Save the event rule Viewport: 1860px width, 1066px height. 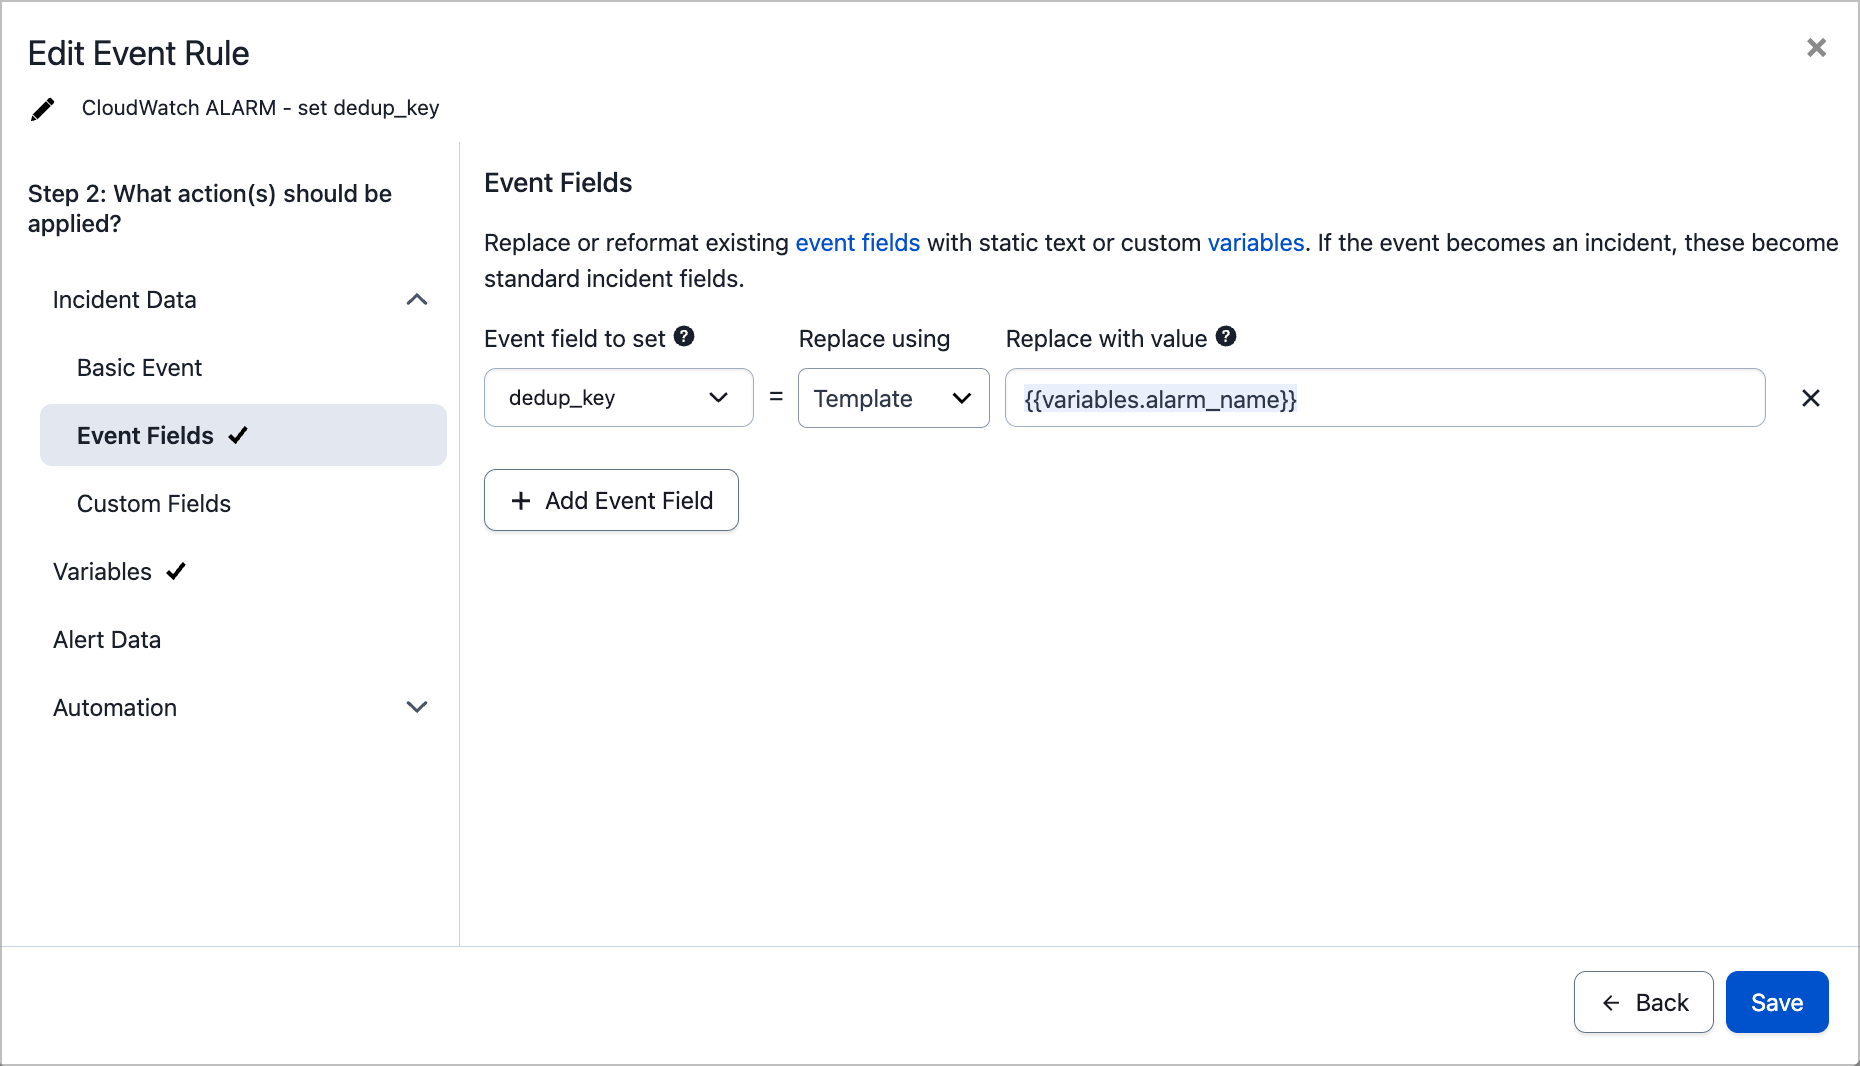(x=1776, y=1003)
